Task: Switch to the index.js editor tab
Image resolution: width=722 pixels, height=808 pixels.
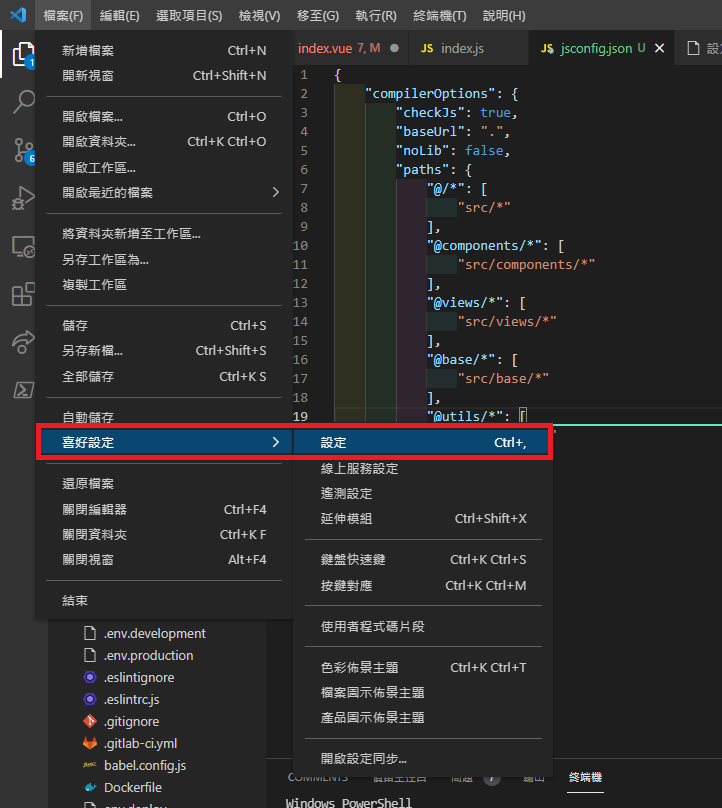Action: (462, 48)
